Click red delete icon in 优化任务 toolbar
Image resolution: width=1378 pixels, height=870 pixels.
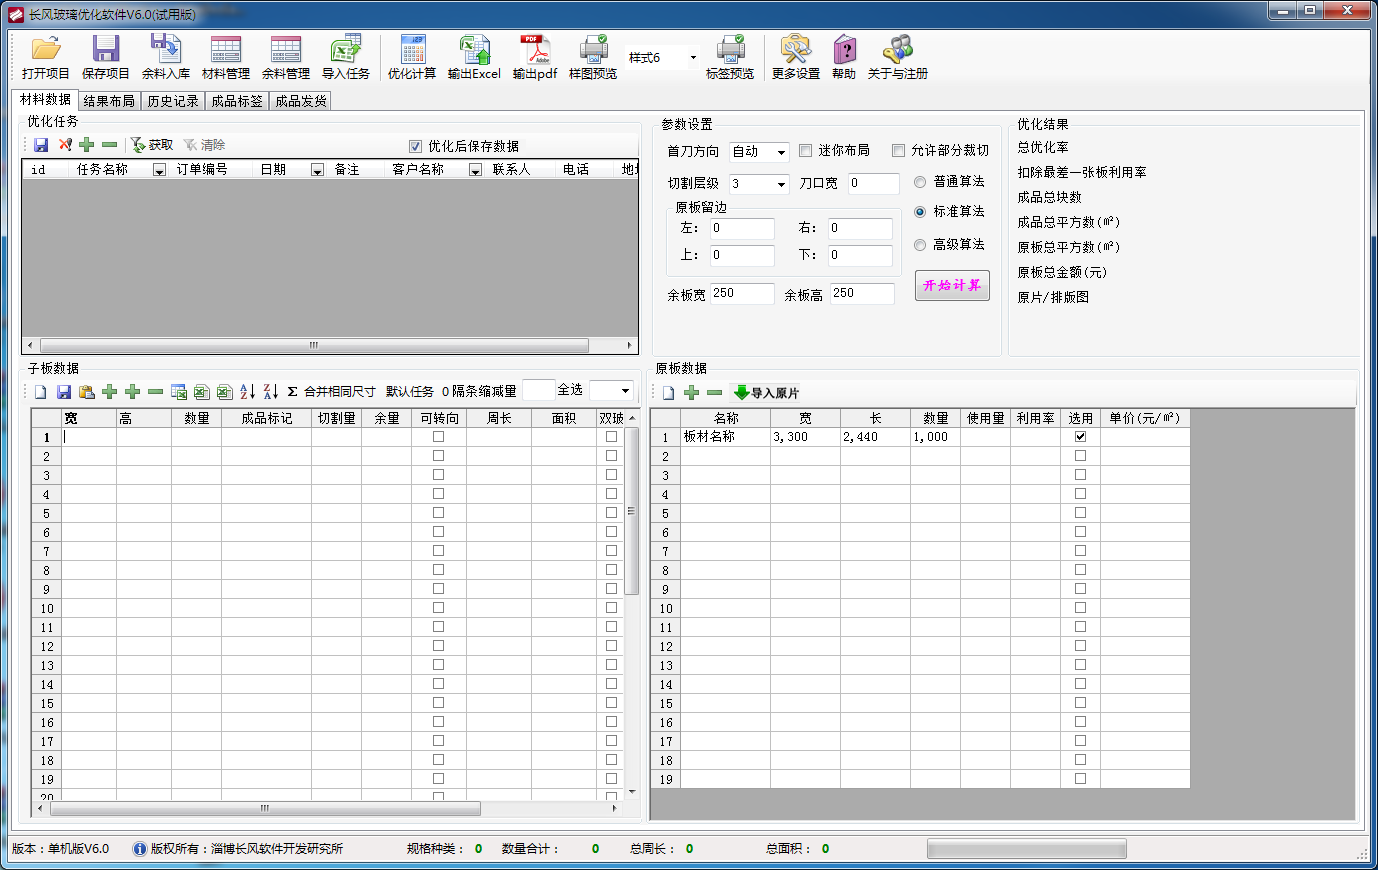[x=64, y=145]
